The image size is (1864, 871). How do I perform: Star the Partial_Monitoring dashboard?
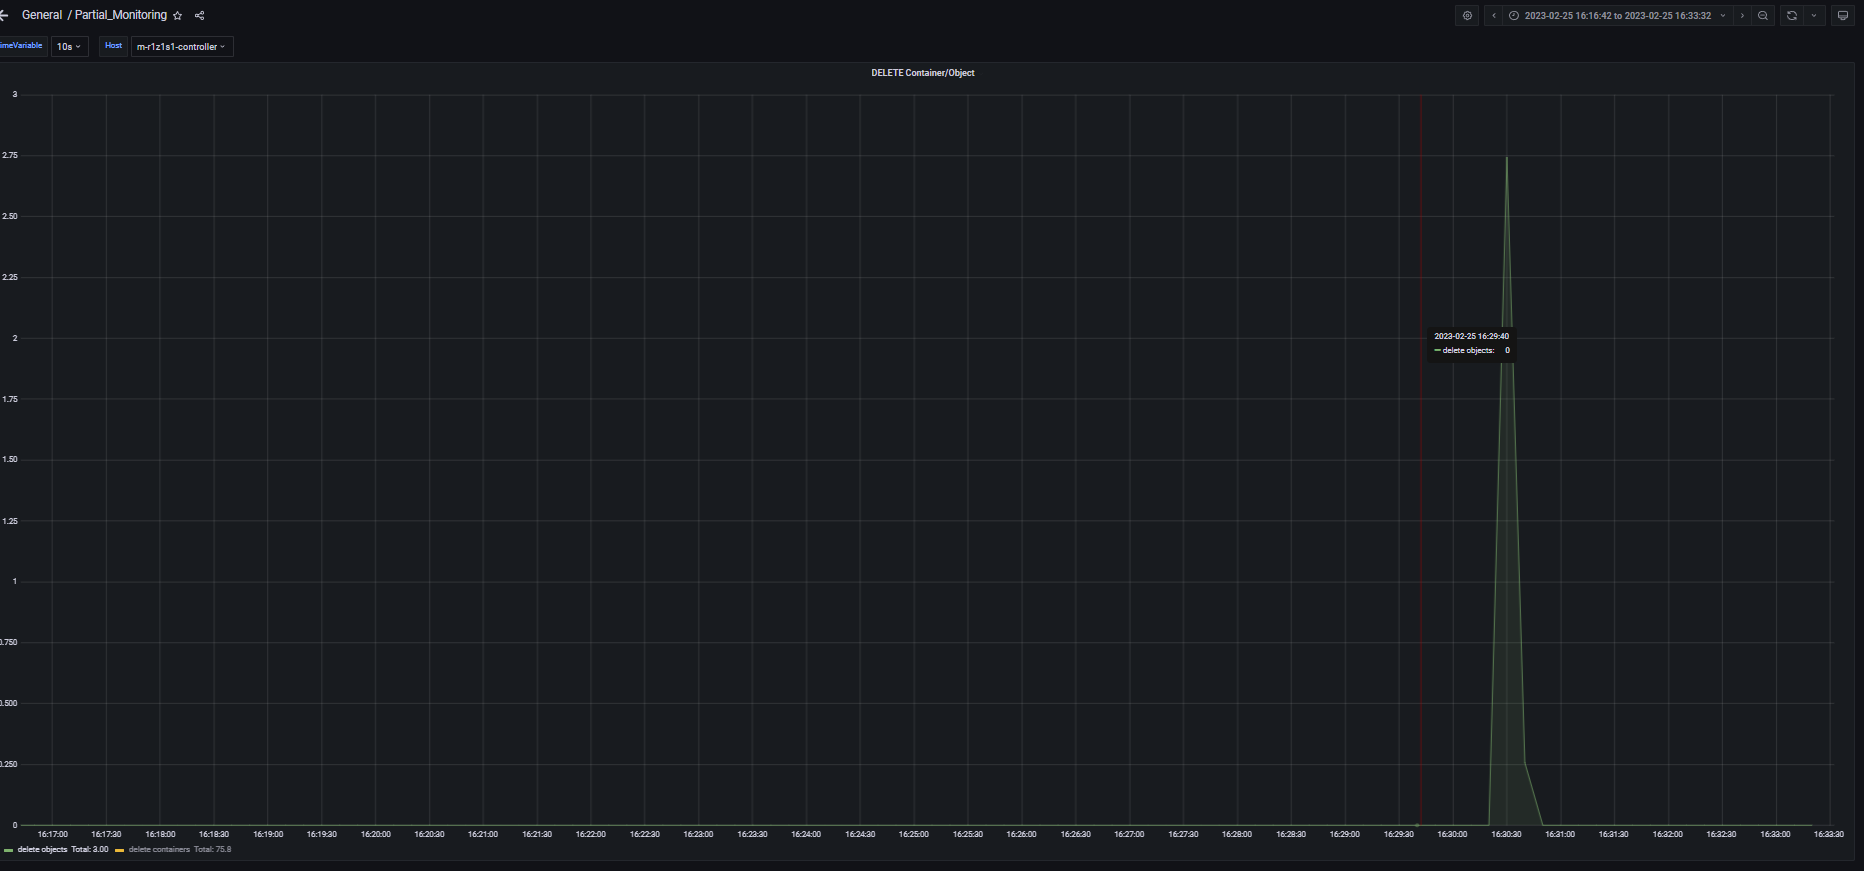(178, 16)
